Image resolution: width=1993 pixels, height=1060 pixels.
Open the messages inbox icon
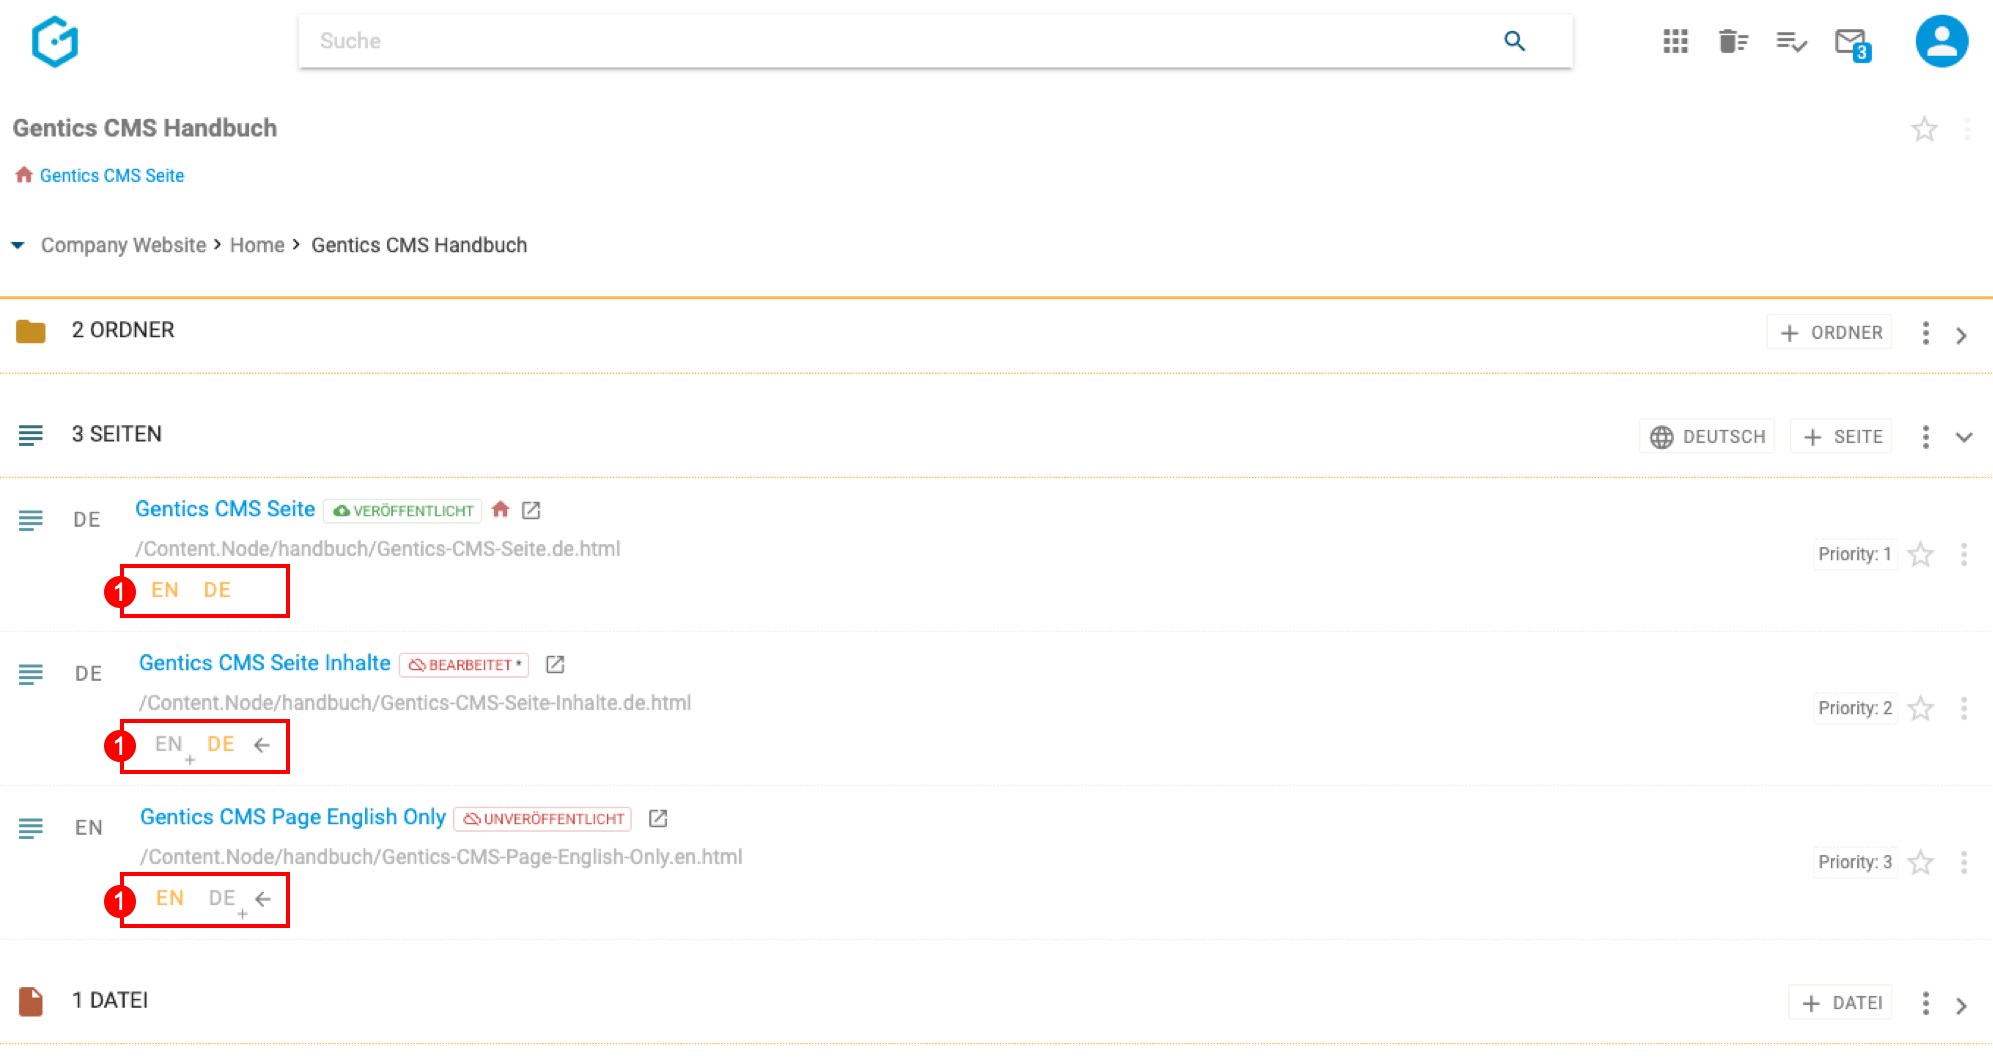pyautogui.click(x=1852, y=44)
